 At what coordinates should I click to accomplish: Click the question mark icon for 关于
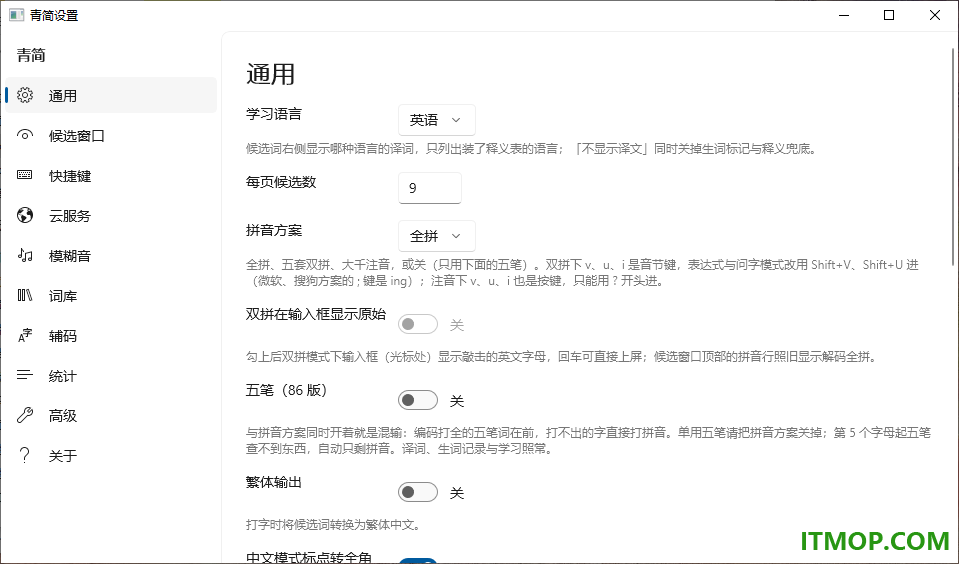coord(25,455)
